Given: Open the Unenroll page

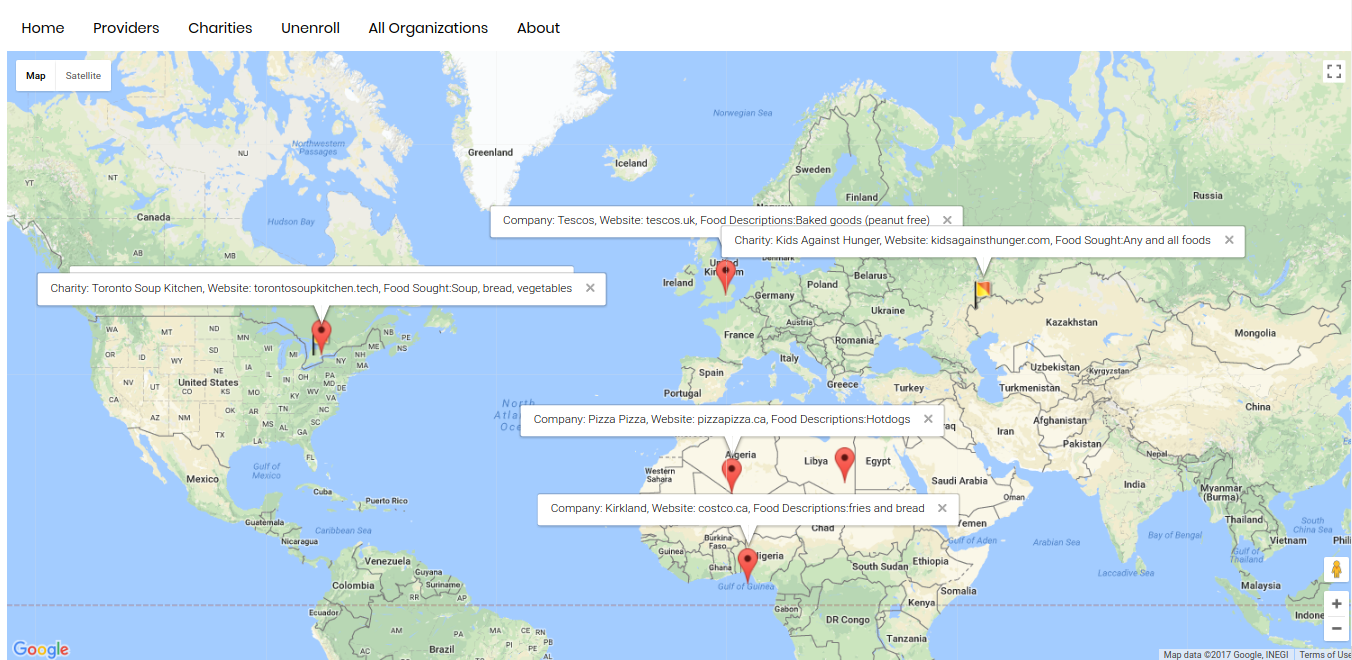Looking at the screenshot, I should click(310, 28).
